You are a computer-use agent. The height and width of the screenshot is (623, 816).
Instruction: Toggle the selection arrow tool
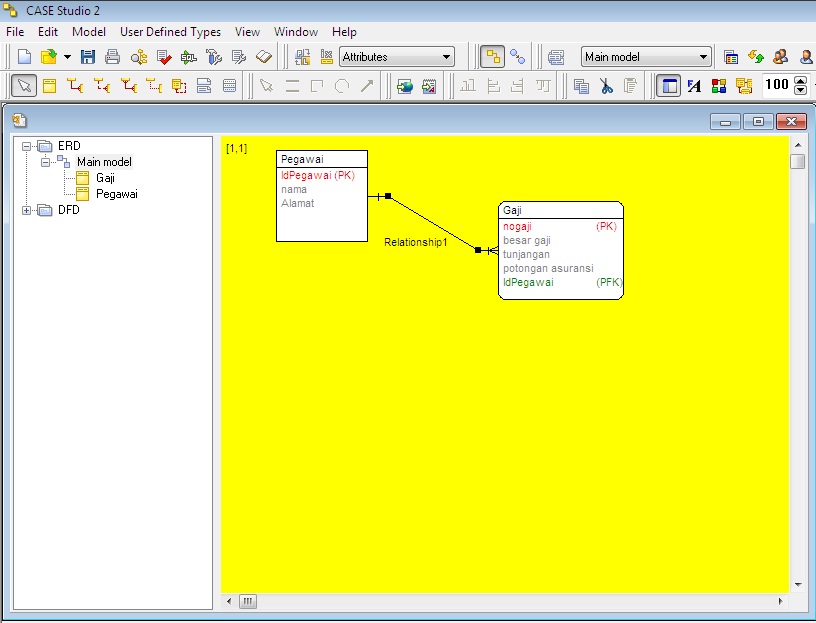23,85
